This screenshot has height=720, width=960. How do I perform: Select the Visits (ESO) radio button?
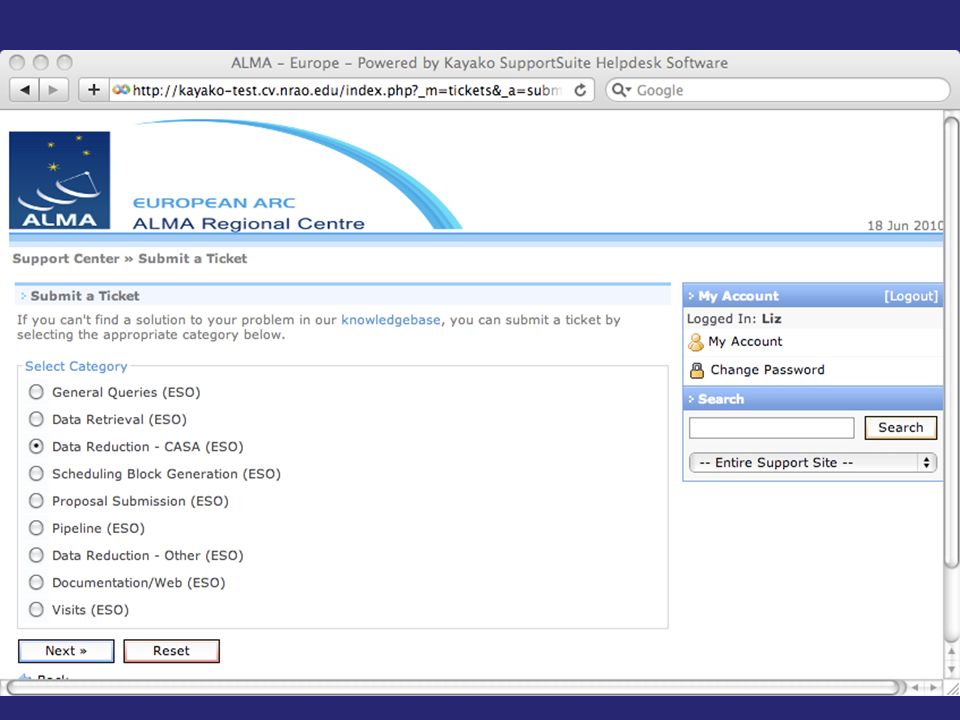tap(36, 609)
